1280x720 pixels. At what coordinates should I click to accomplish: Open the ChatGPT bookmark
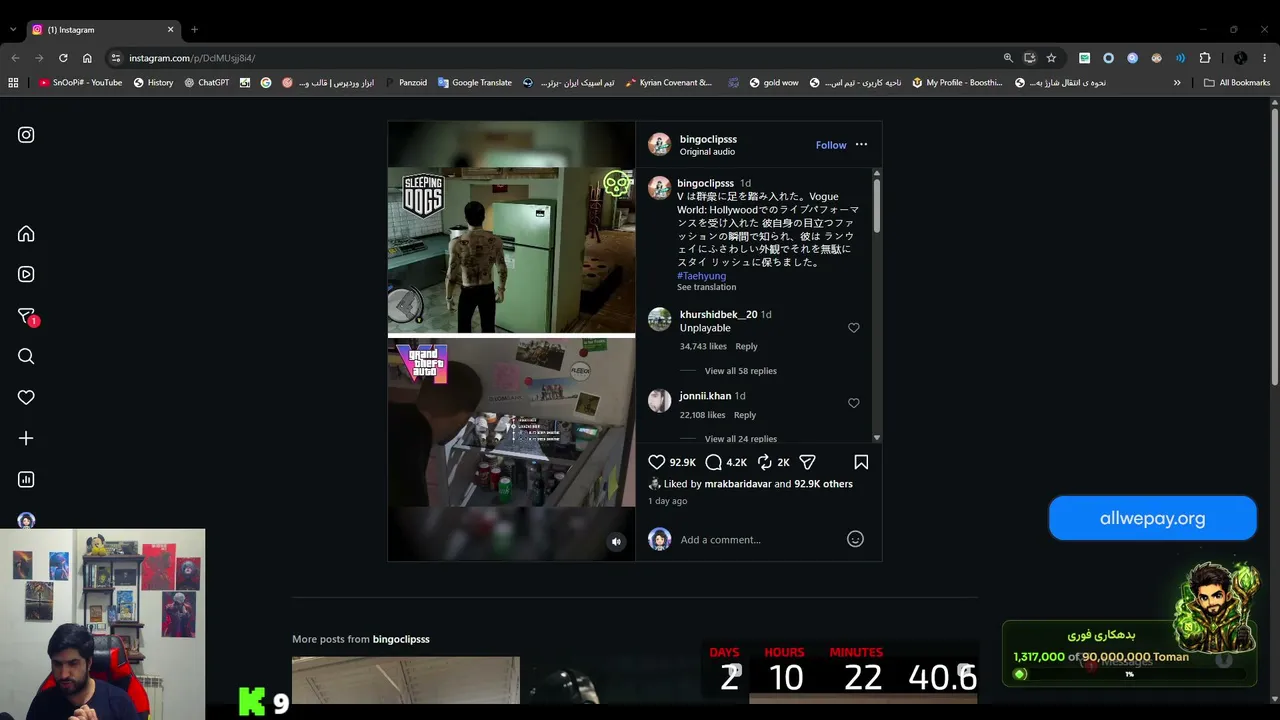[207, 83]
